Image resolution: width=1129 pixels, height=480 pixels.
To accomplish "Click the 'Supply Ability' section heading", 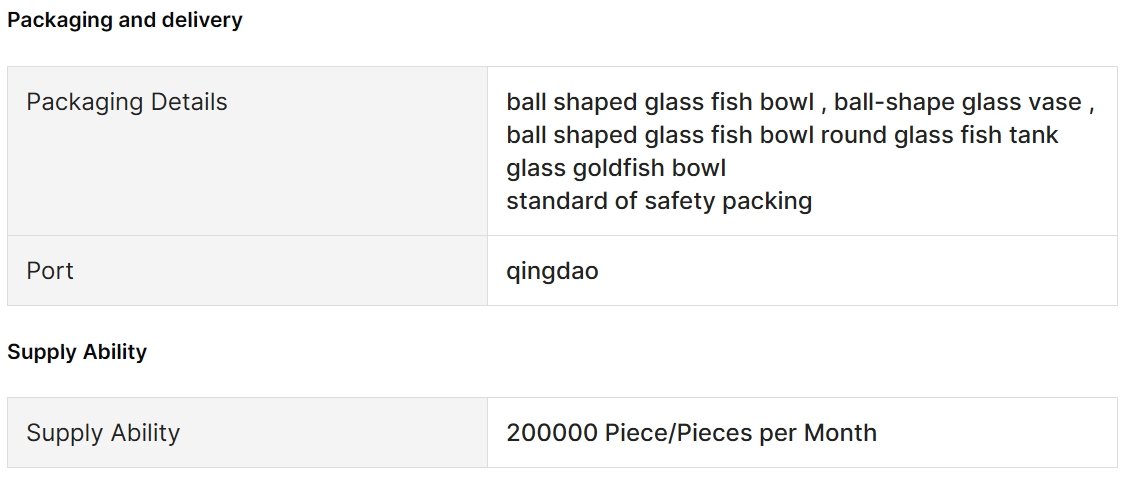I will pyautogui.click(x=77, y=352).
